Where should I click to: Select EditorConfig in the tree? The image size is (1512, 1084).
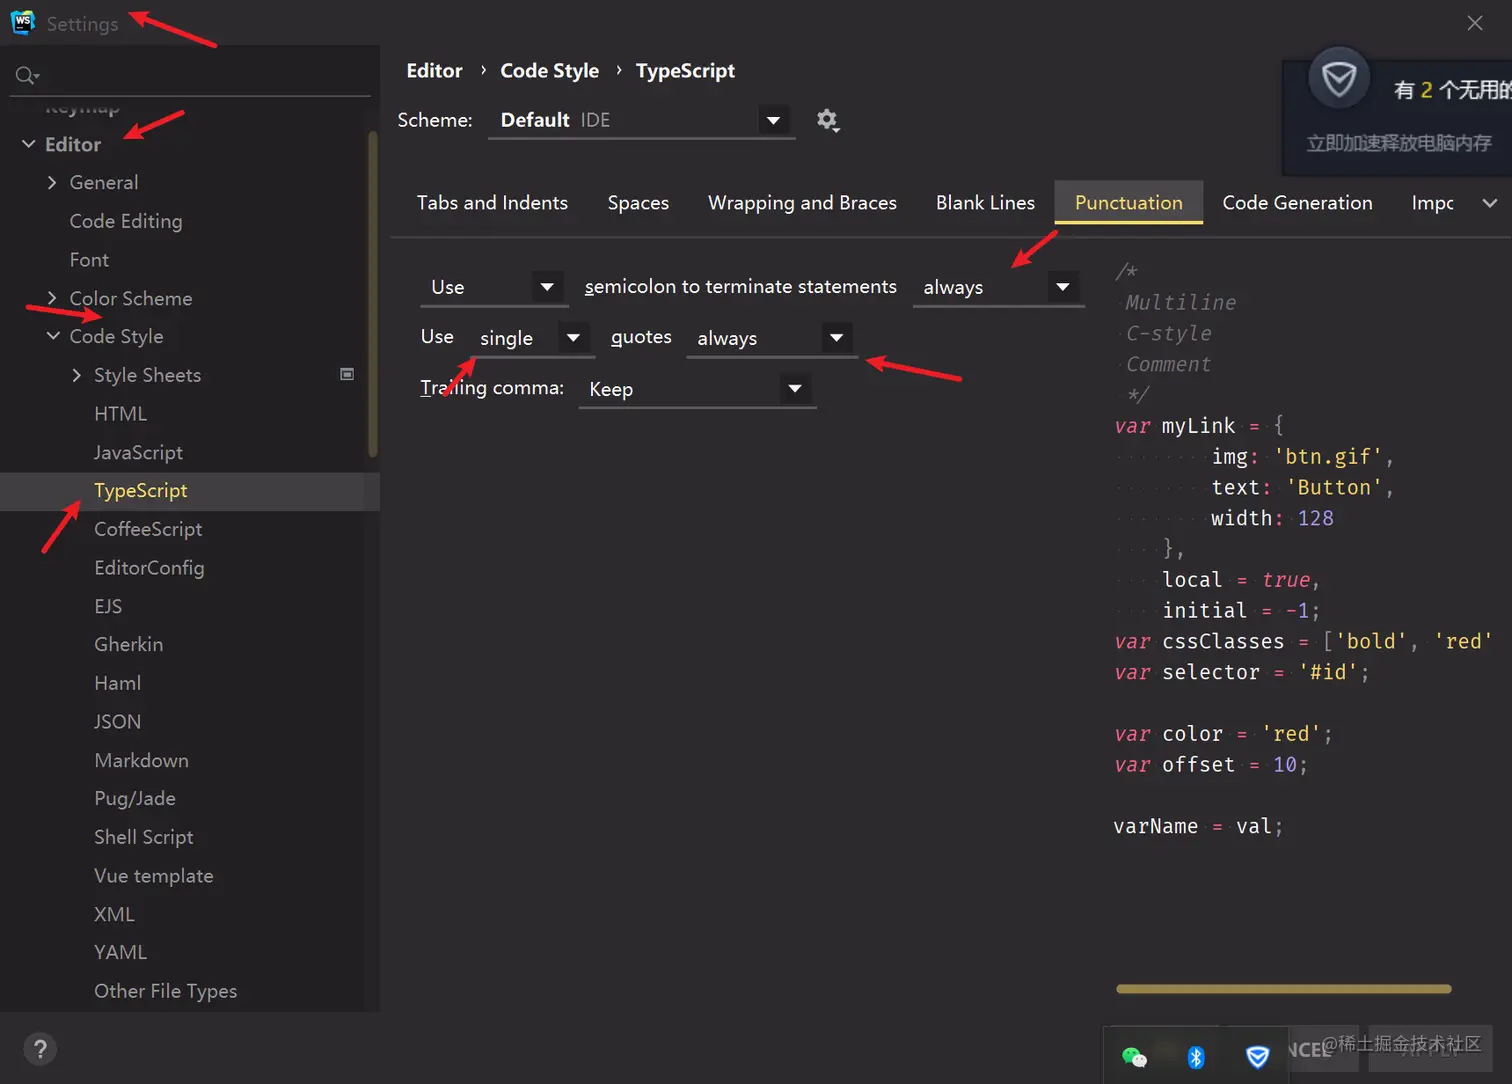click(x=149, y=568)
